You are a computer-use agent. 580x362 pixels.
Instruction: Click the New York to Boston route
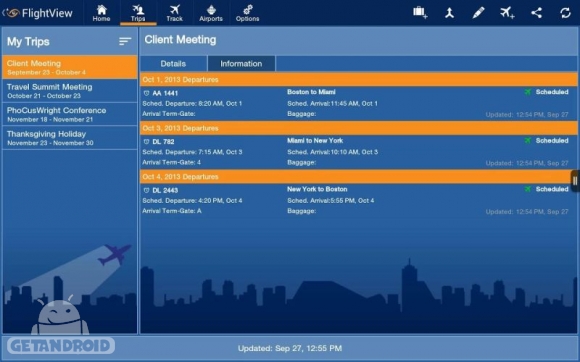click(x=317, y=189)
